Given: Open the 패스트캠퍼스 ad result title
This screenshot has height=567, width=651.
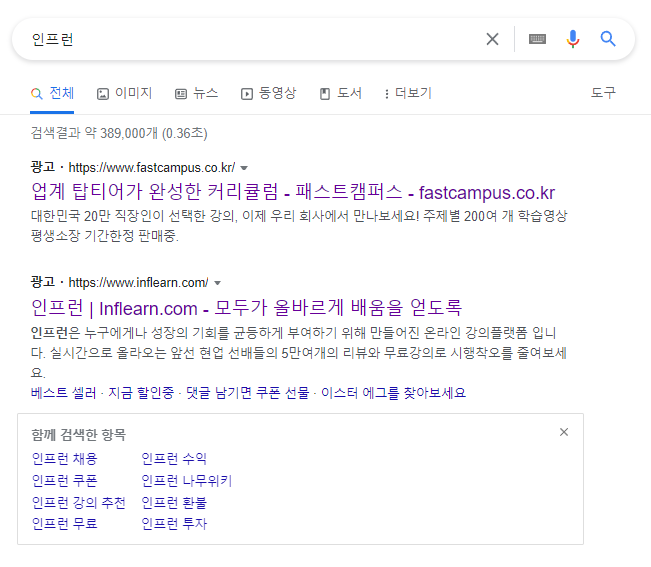Looking at the screenshot, I should [293, 192].
